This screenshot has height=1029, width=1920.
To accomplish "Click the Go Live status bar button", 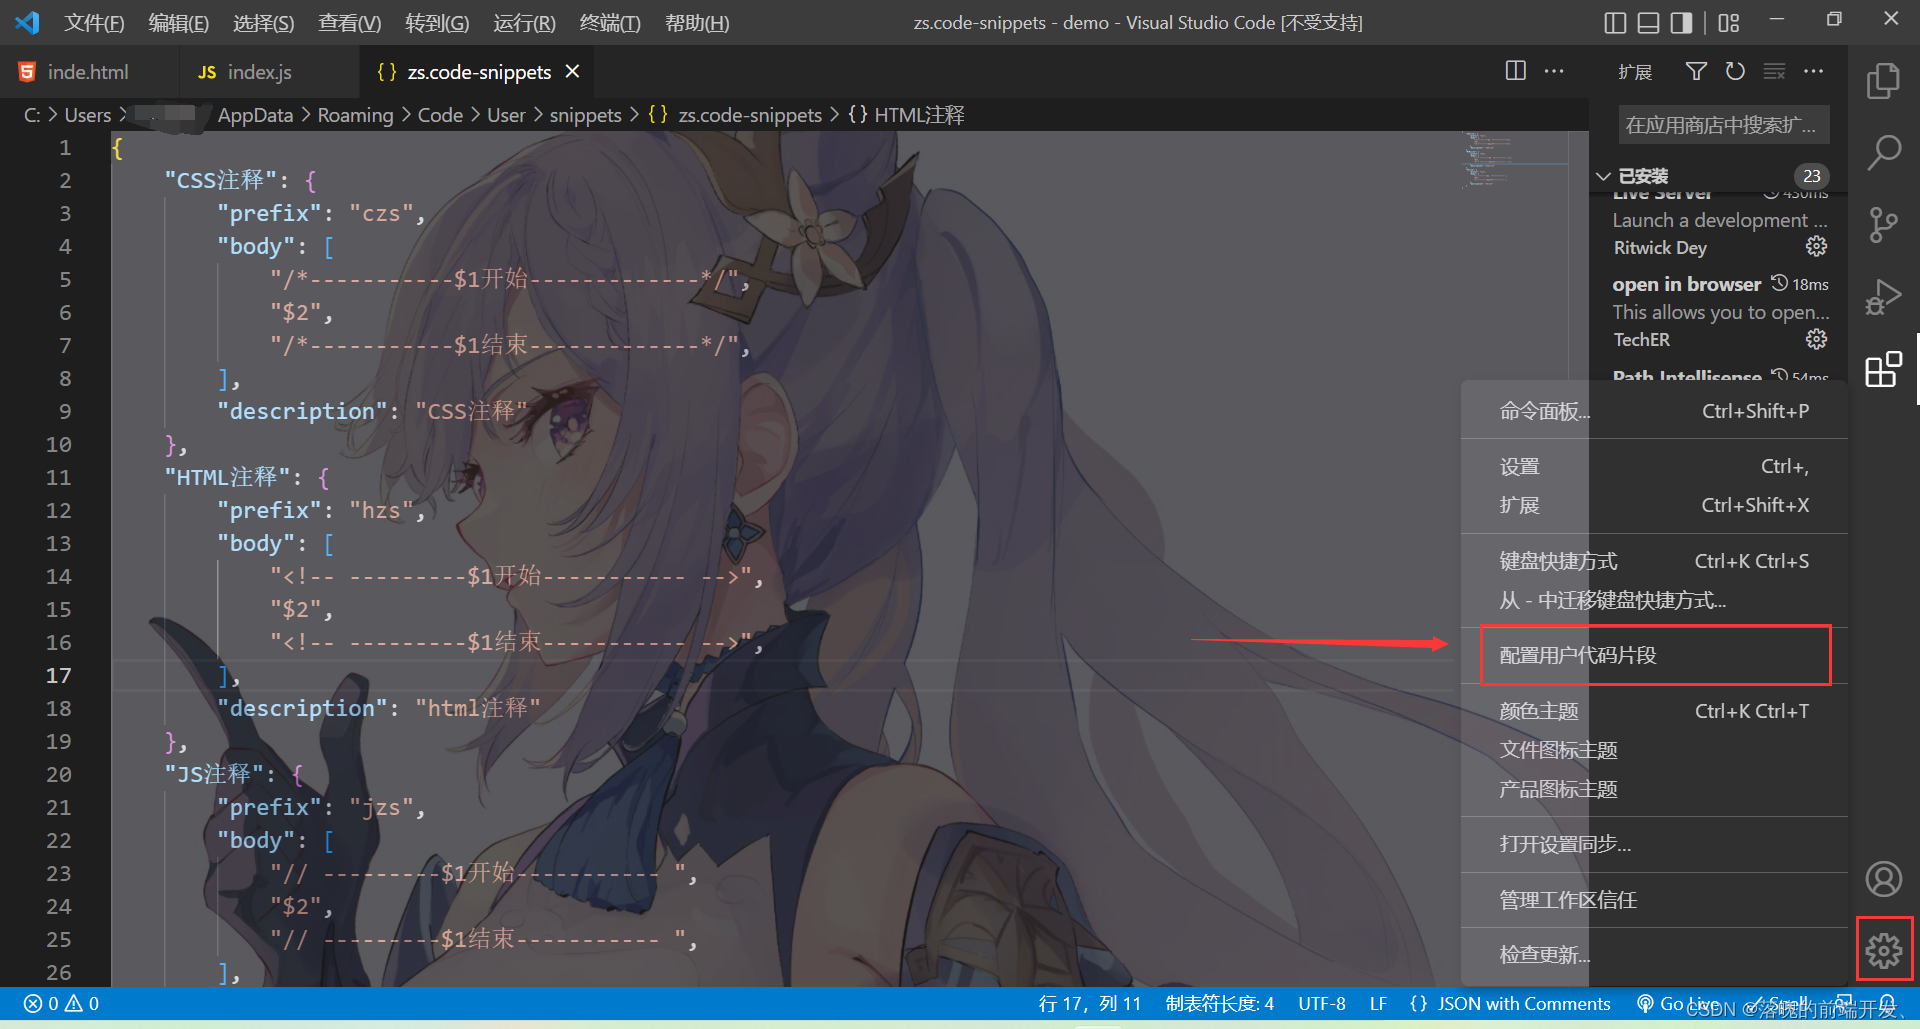I will point(1680,1003).
